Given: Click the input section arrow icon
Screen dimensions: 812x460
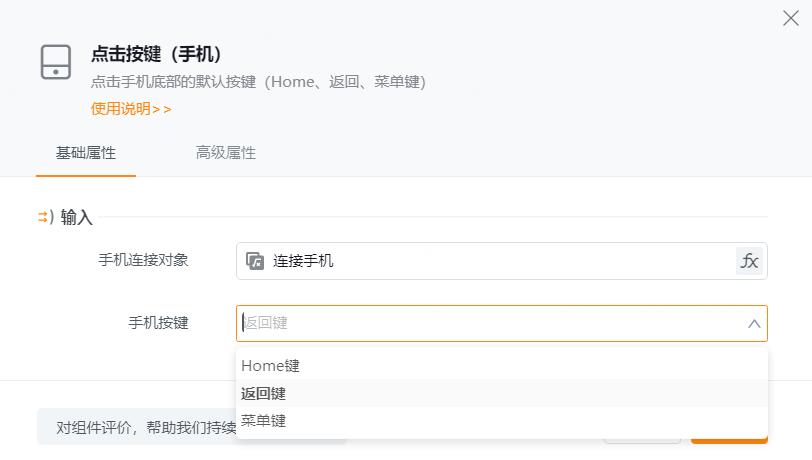Looking at the screenshot, I should tap(45, 217).
